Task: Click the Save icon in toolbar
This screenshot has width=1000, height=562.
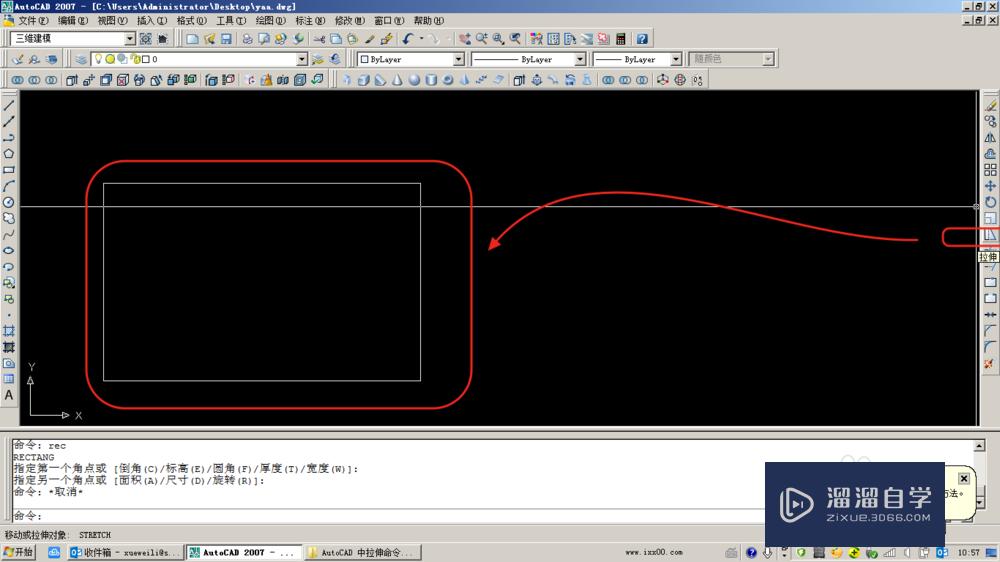Action: (226, 39)
